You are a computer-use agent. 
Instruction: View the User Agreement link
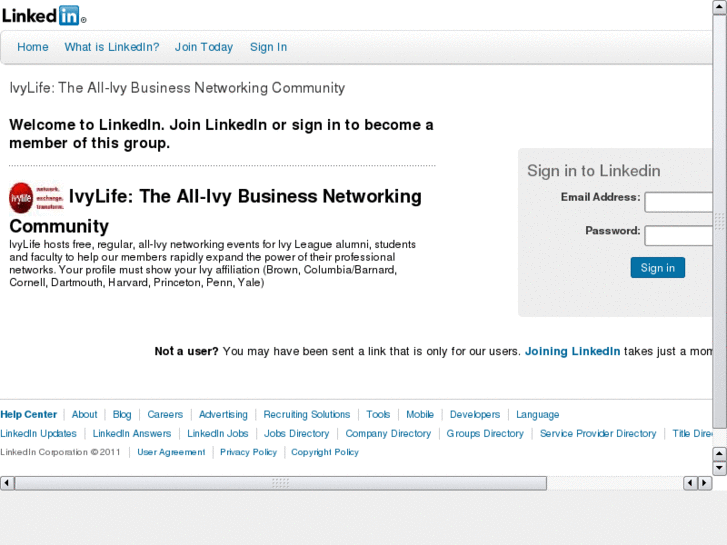pos(171,453)
